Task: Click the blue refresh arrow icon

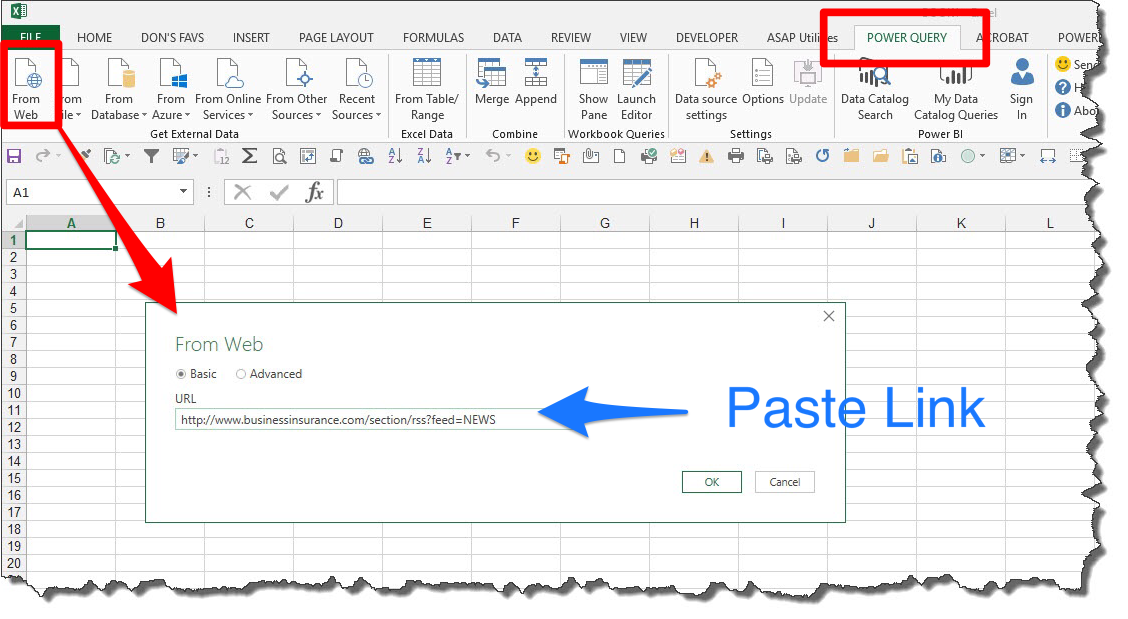Action: pos(822,155)
